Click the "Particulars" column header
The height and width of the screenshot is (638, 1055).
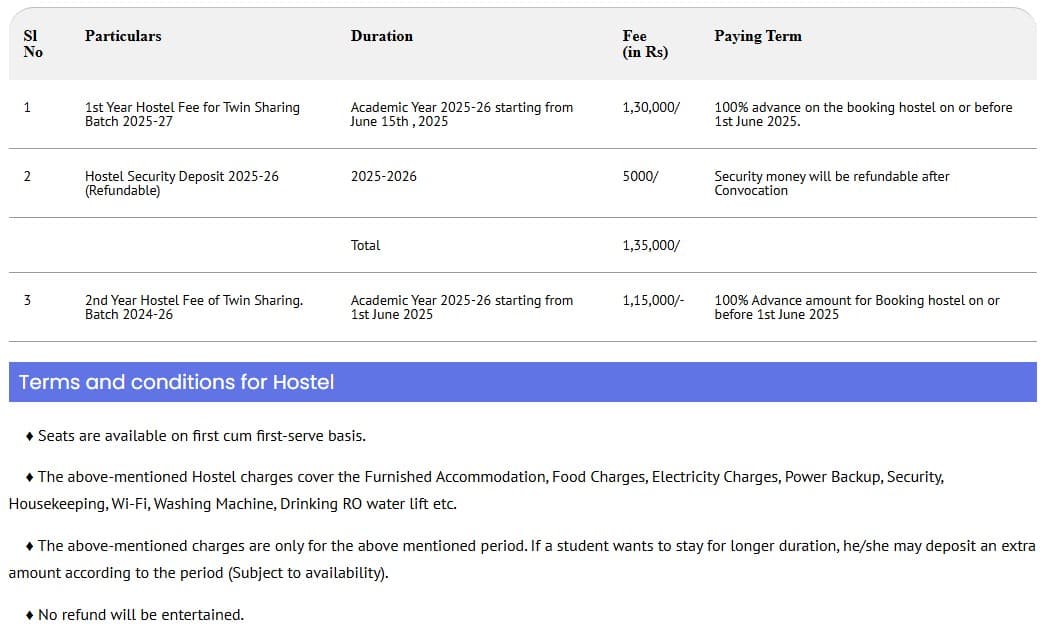[x=123, y=36]
